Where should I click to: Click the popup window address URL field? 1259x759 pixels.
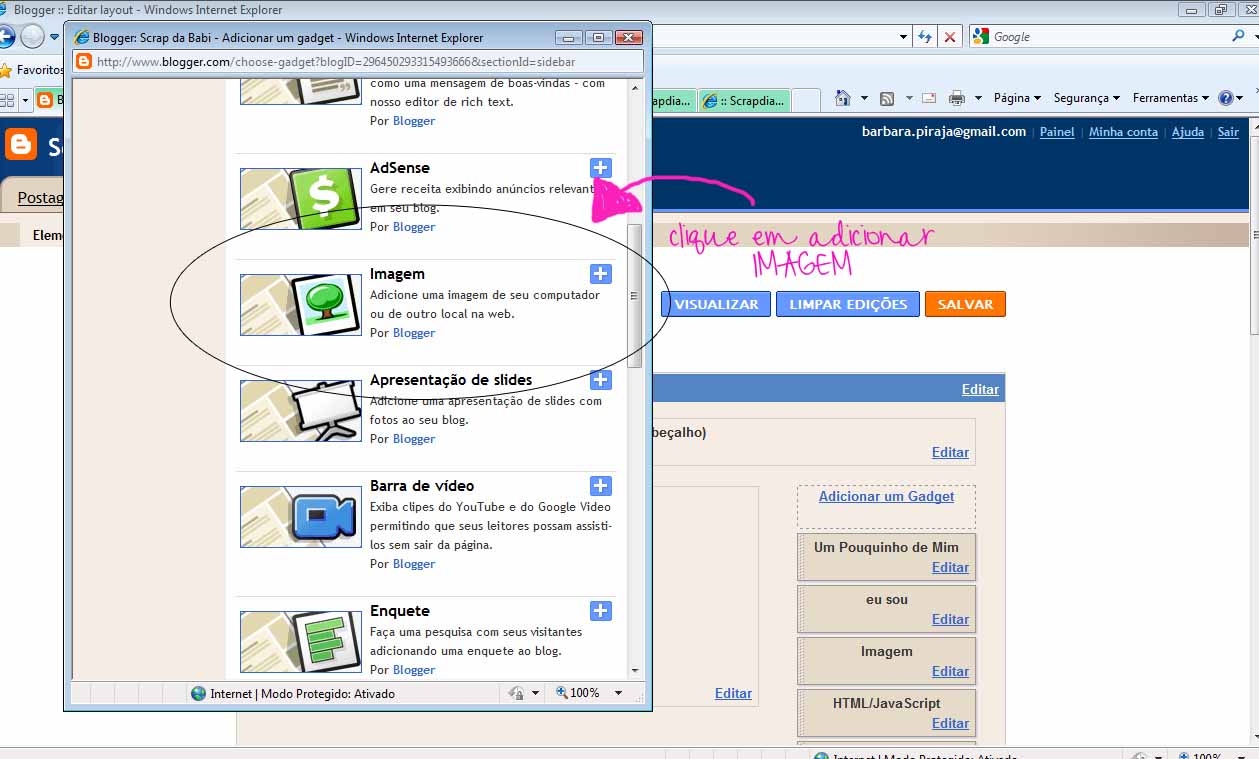[x=358, y=61]
